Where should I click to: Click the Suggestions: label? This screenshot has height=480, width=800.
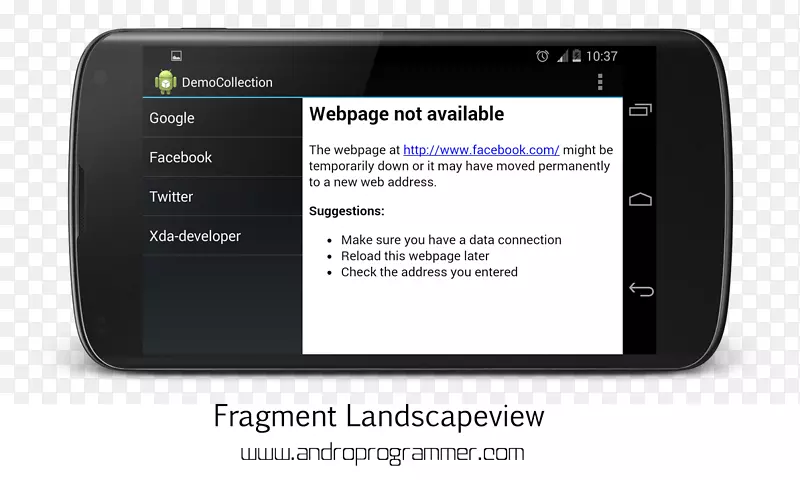(x=346, y=211)
